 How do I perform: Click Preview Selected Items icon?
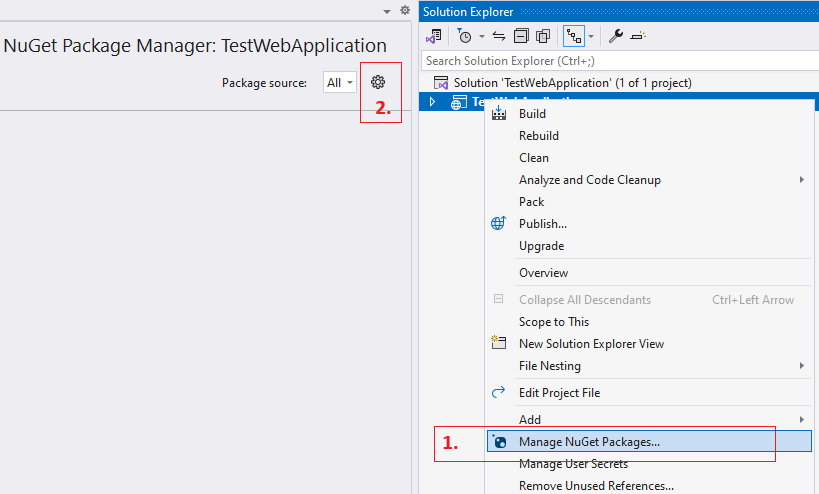[638, 36]
